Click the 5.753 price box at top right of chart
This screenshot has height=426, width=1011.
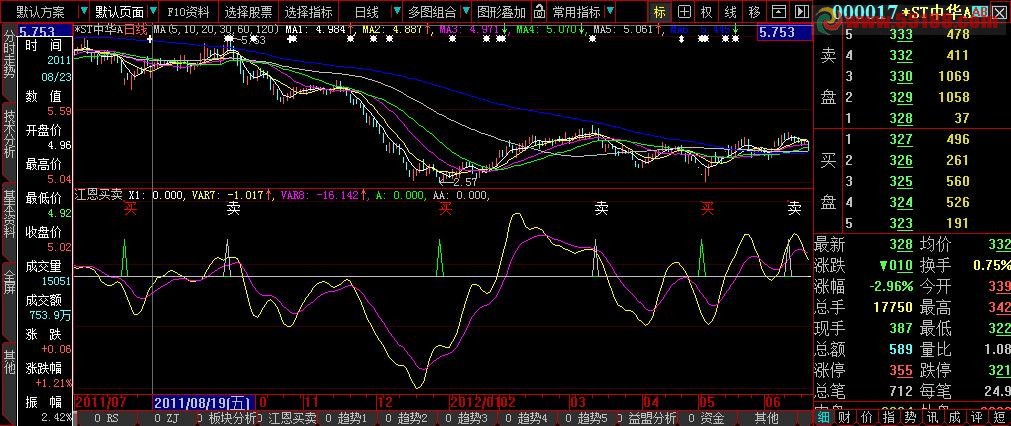[x=783, y=32]
